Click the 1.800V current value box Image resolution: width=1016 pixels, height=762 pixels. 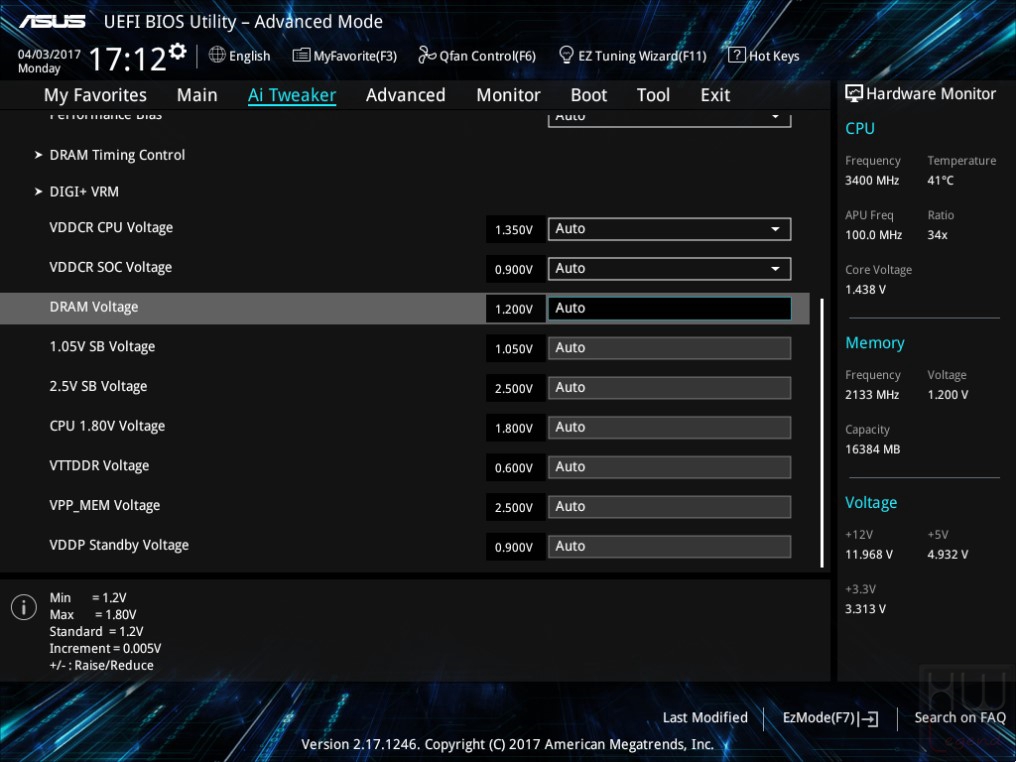pyautogui.click(x=514, y=428)
